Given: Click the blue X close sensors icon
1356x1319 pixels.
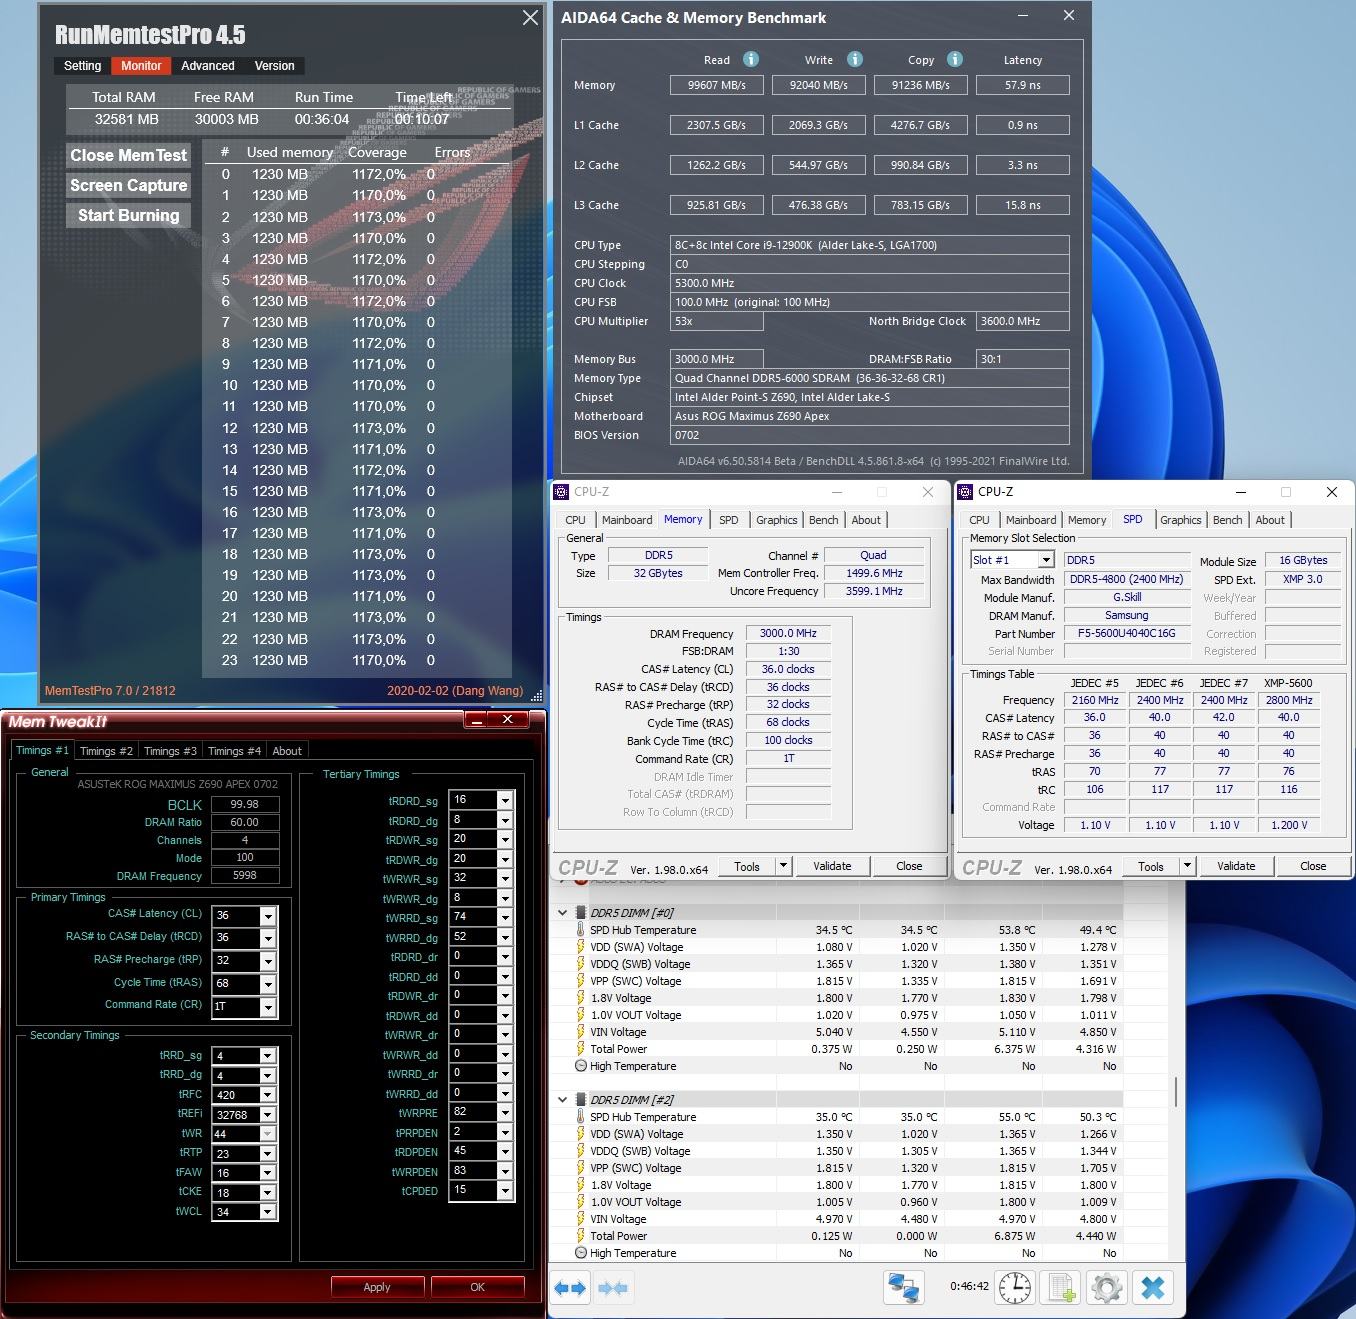Looking at the screenshot, I should pos(1153,1287).
